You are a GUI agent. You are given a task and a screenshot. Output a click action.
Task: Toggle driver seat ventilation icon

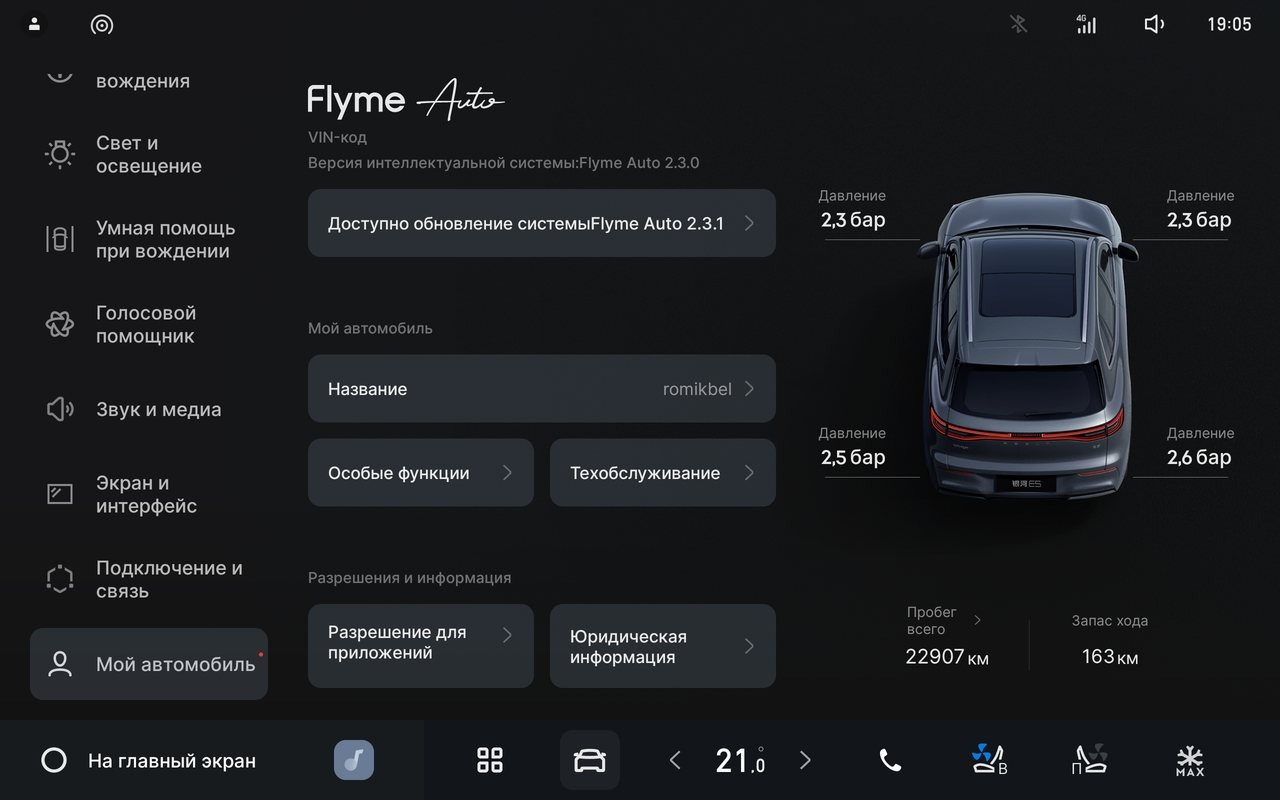pos(989,760)
